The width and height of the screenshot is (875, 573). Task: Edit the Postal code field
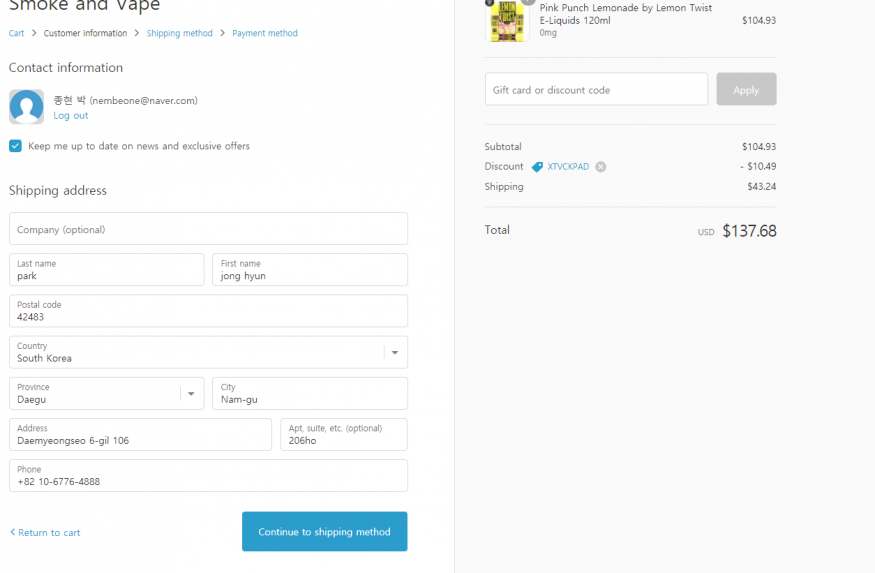tap(208, 311)
